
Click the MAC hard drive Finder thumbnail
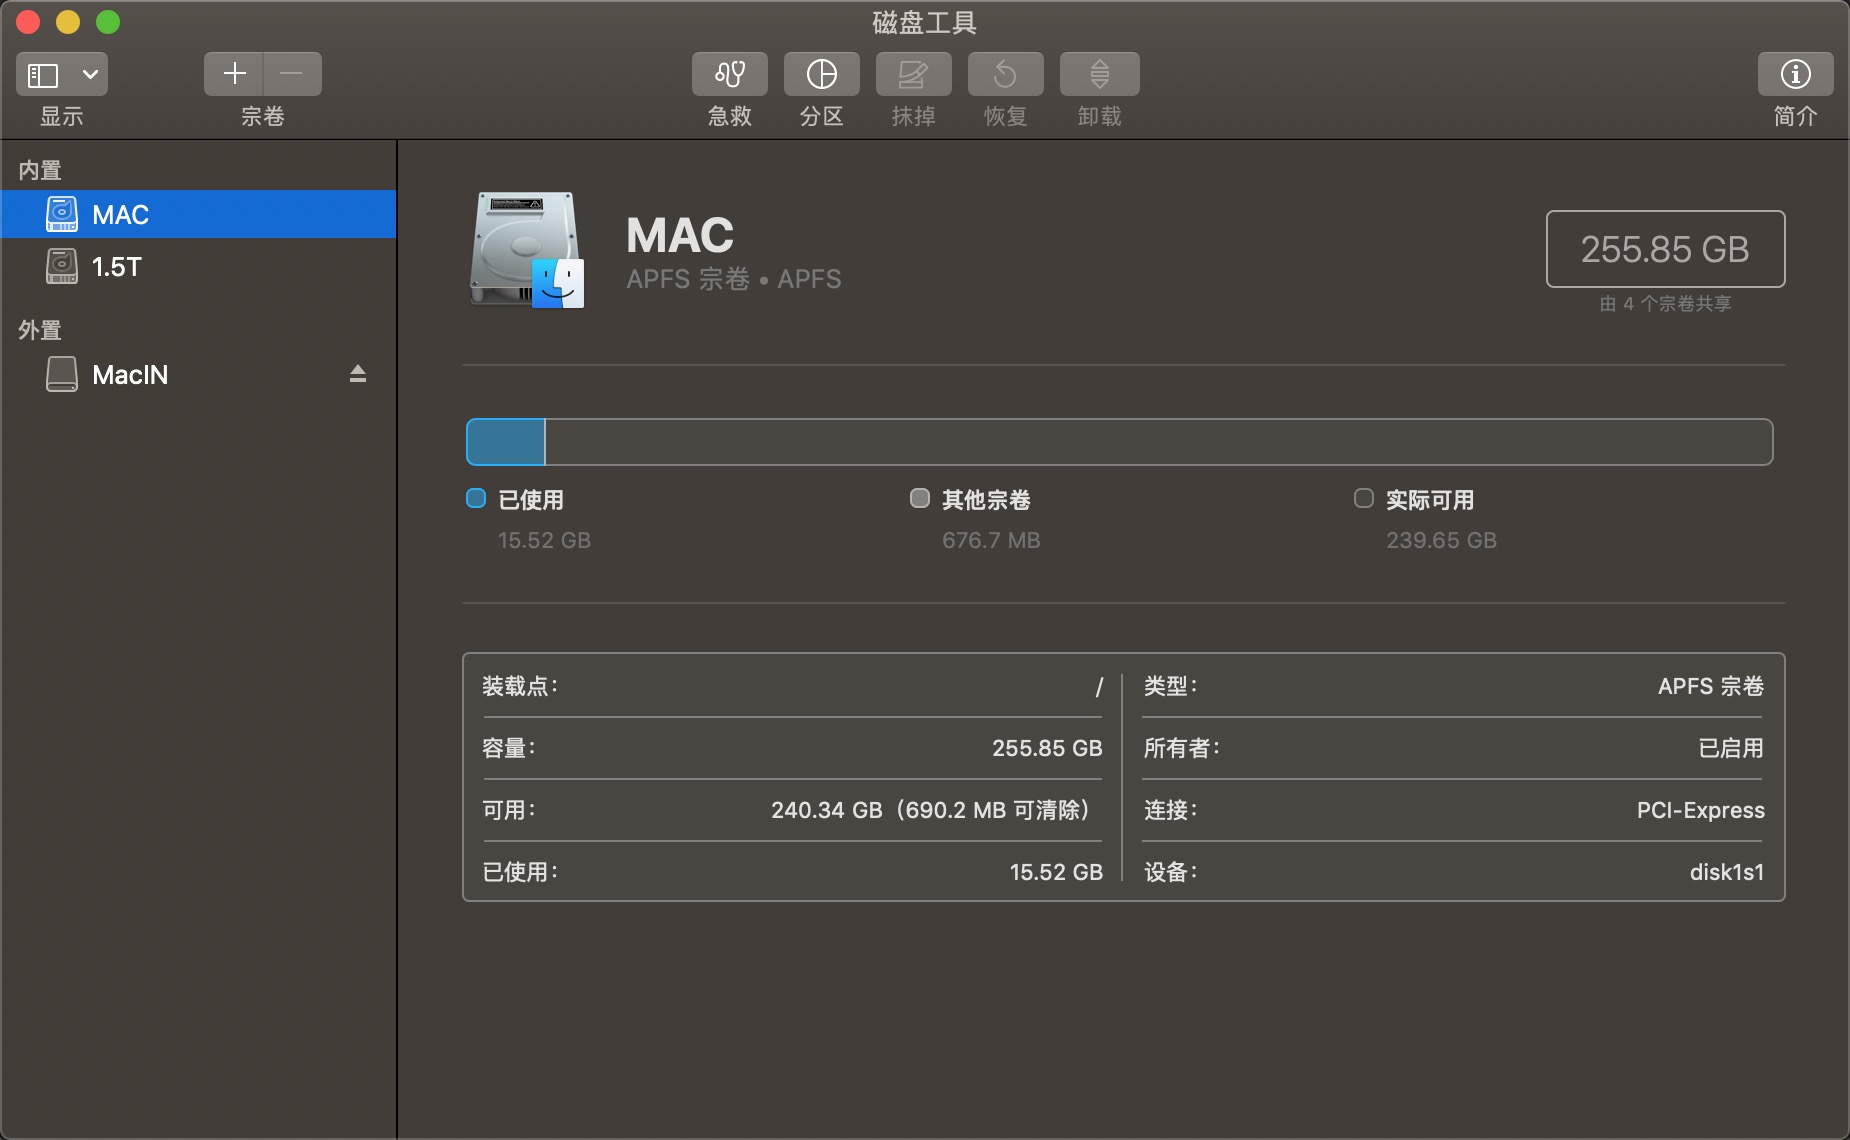527,250
